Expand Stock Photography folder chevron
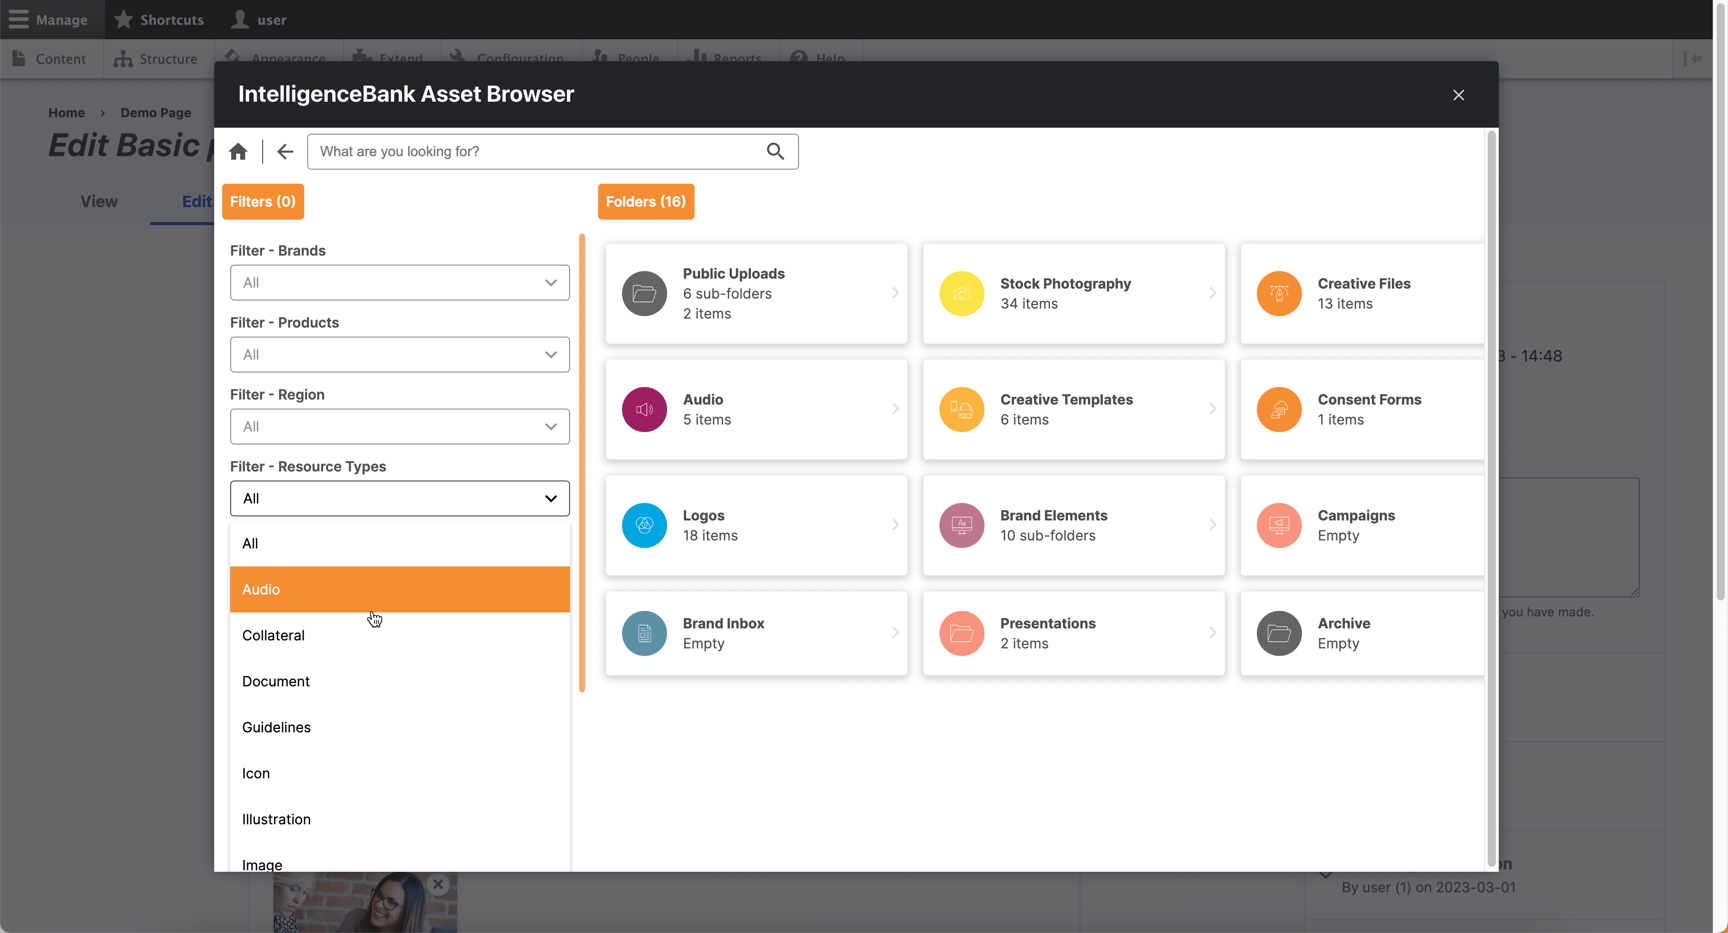 tap(1212, 293)
